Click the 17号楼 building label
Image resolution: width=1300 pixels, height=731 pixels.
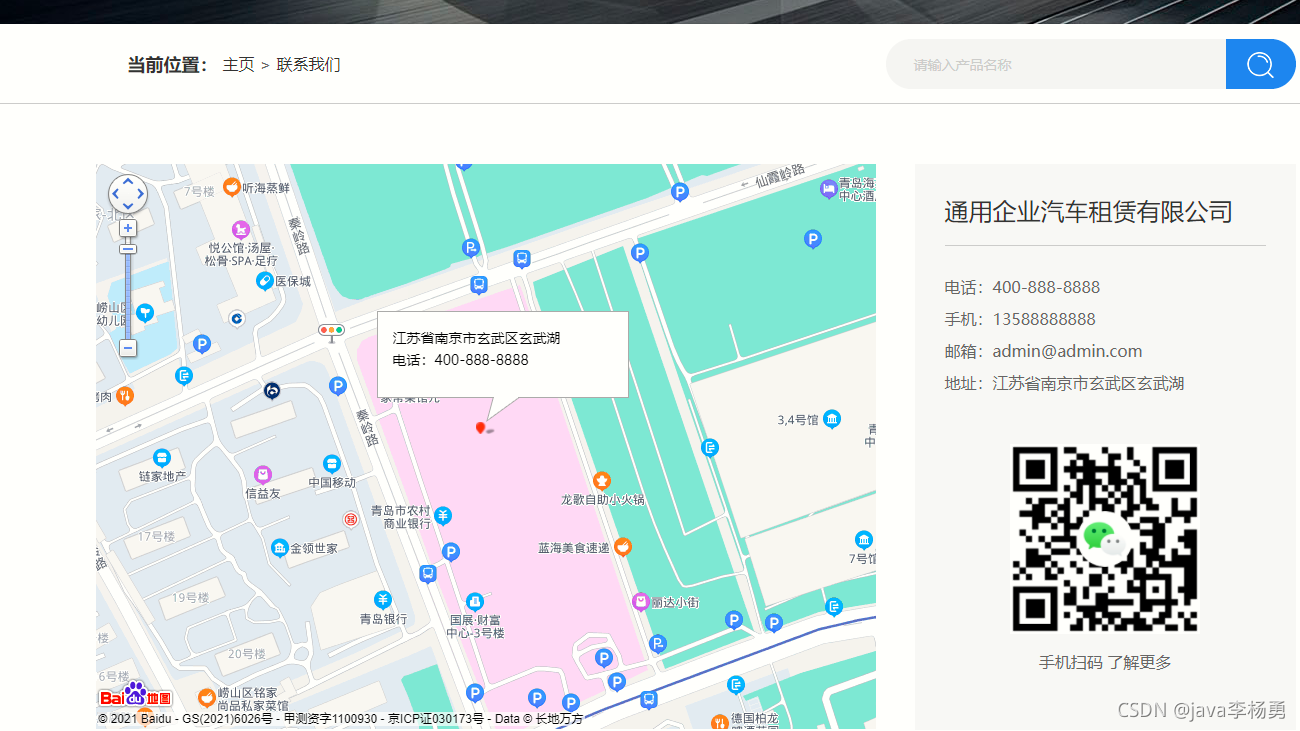pos(157,537)
